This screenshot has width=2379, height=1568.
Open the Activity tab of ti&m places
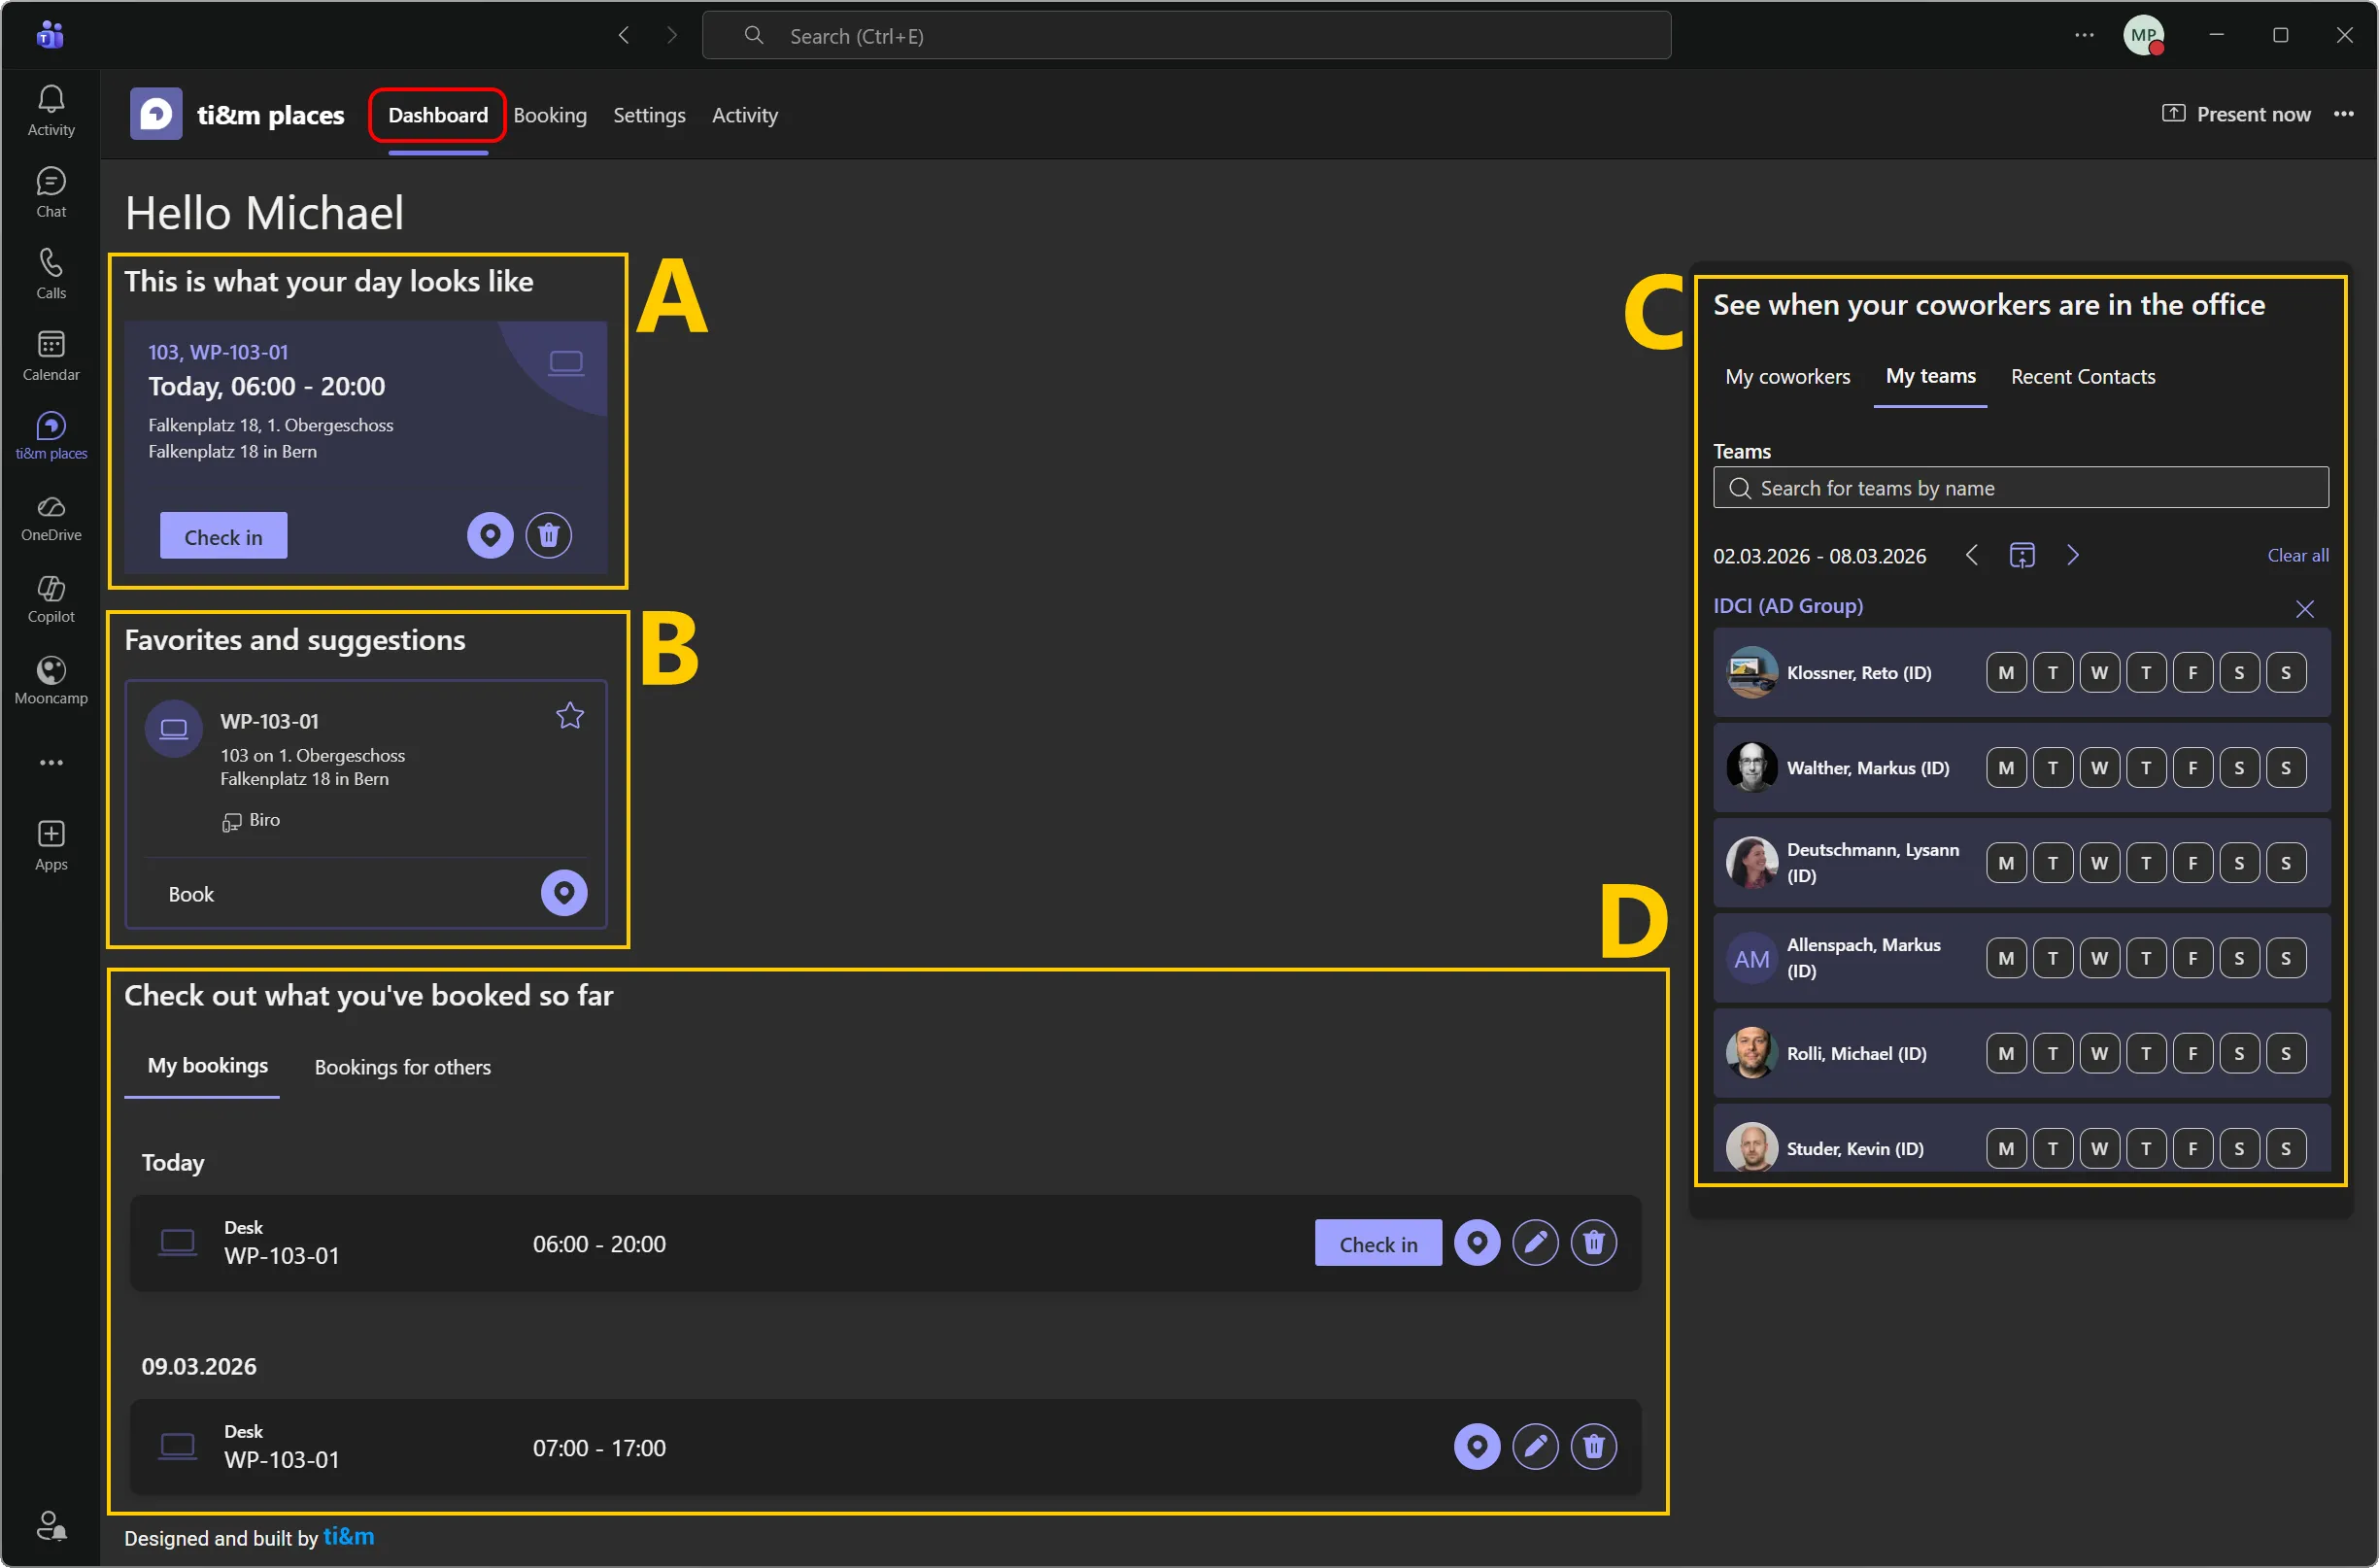744,115
